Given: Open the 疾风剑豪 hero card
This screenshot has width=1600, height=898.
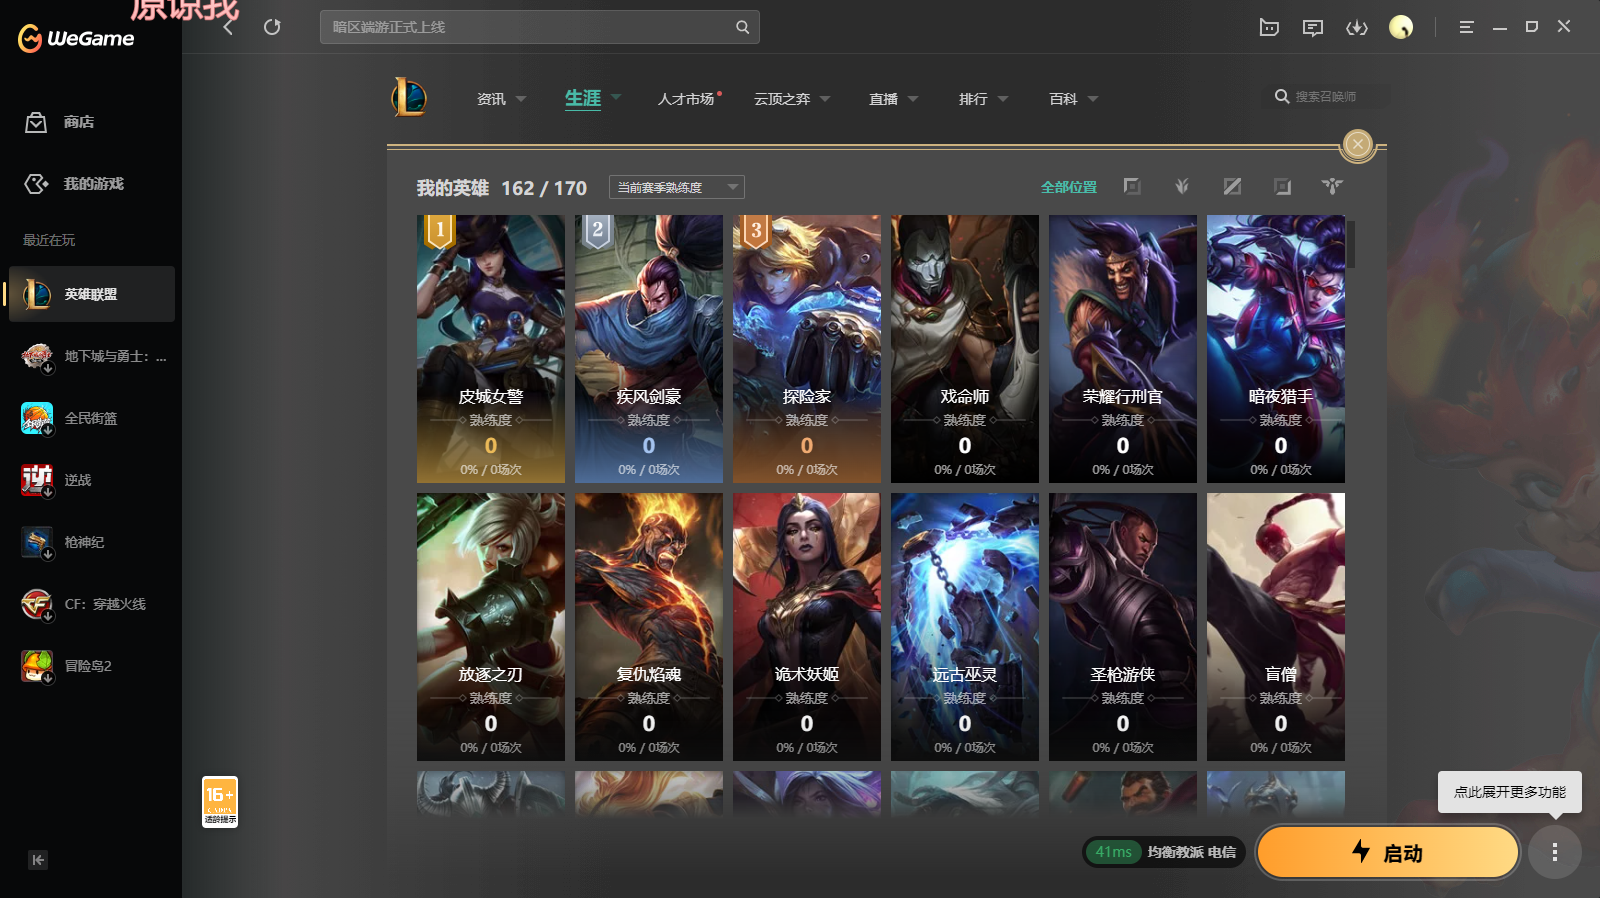Looking at the screenshot, I should point(649,349).
